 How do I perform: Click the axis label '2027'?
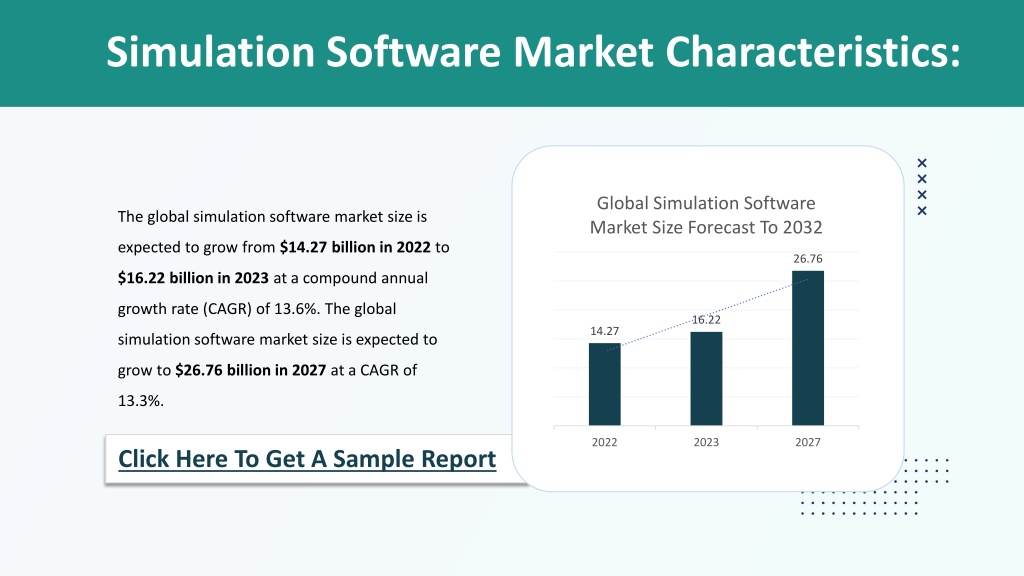tap(808, 442)
